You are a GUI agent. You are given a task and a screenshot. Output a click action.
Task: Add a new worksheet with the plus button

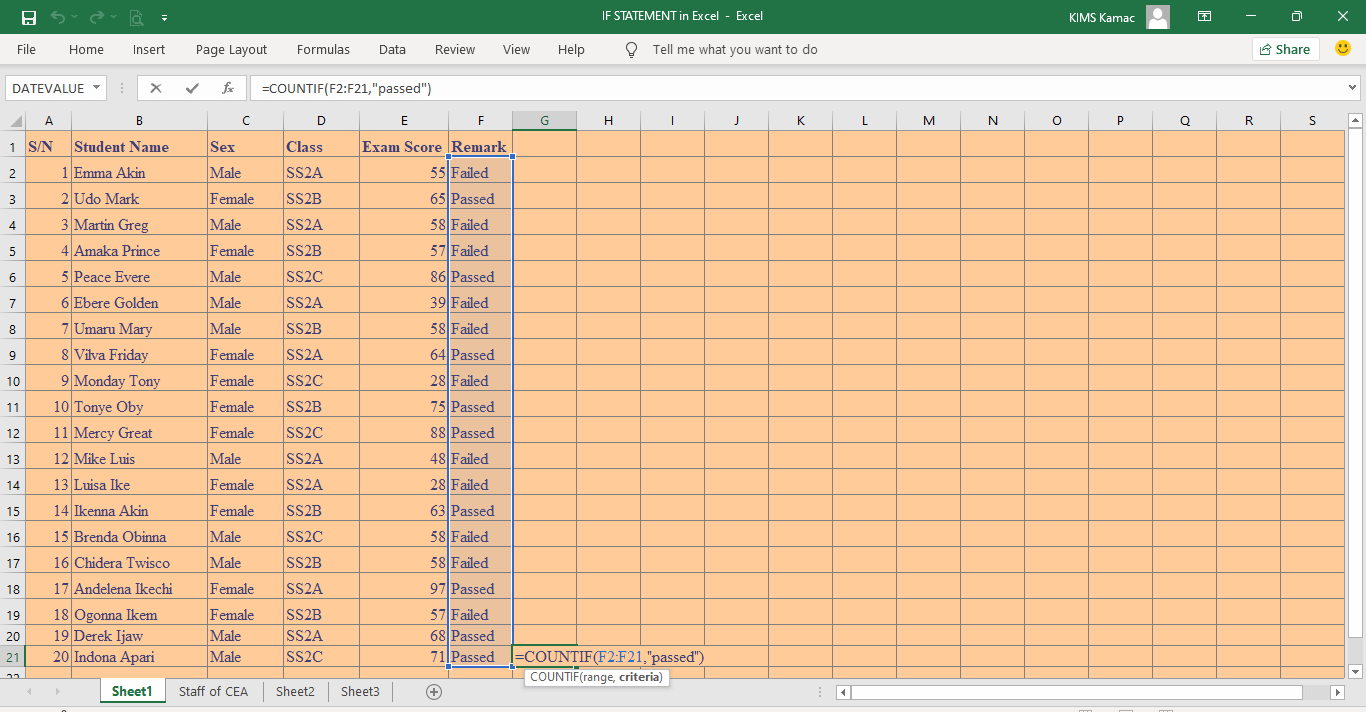pyautogui.click(x=434, y=691)
